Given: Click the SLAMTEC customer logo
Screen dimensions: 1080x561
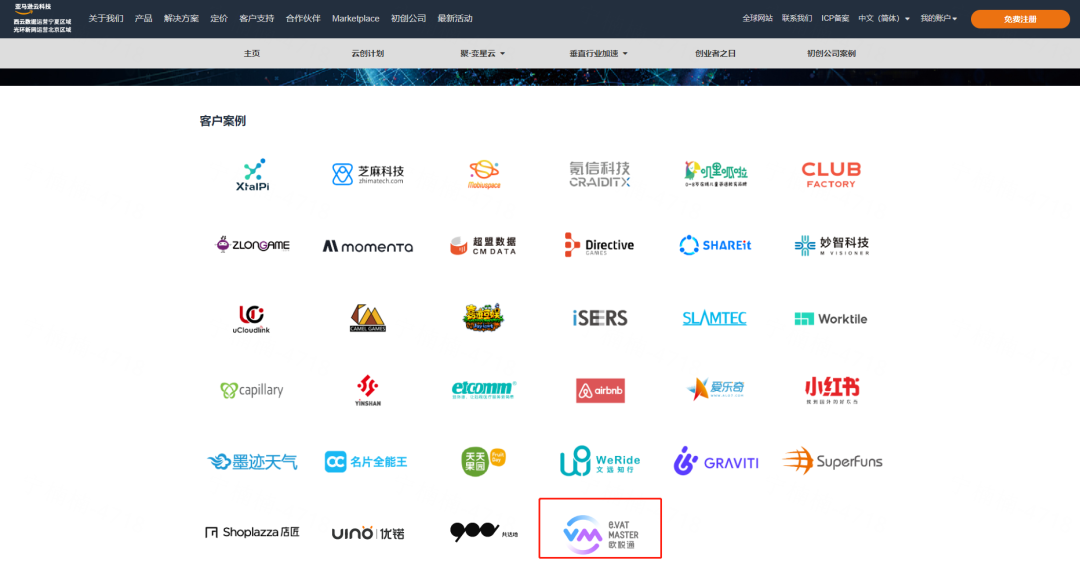Looking at the screenshot, I should pyautogui.click(x=714, y=318).
